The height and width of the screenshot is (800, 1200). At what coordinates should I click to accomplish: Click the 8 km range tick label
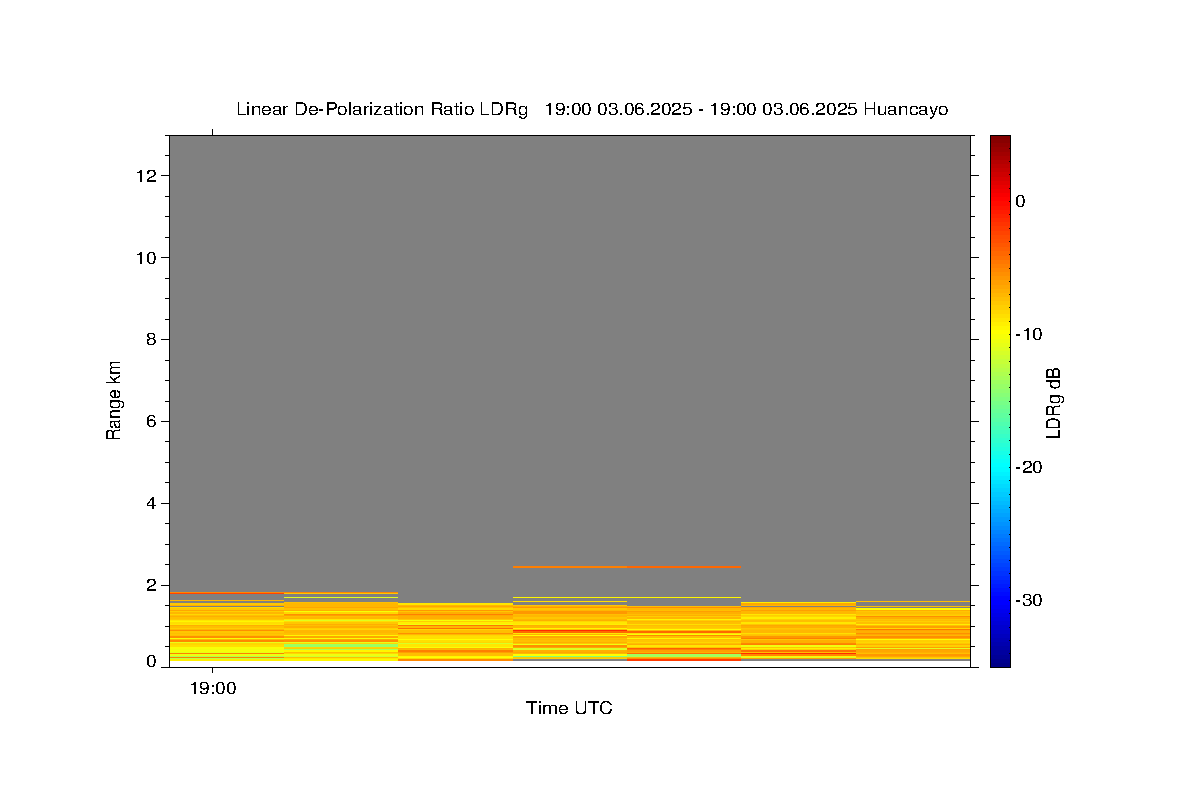(153, 340)
